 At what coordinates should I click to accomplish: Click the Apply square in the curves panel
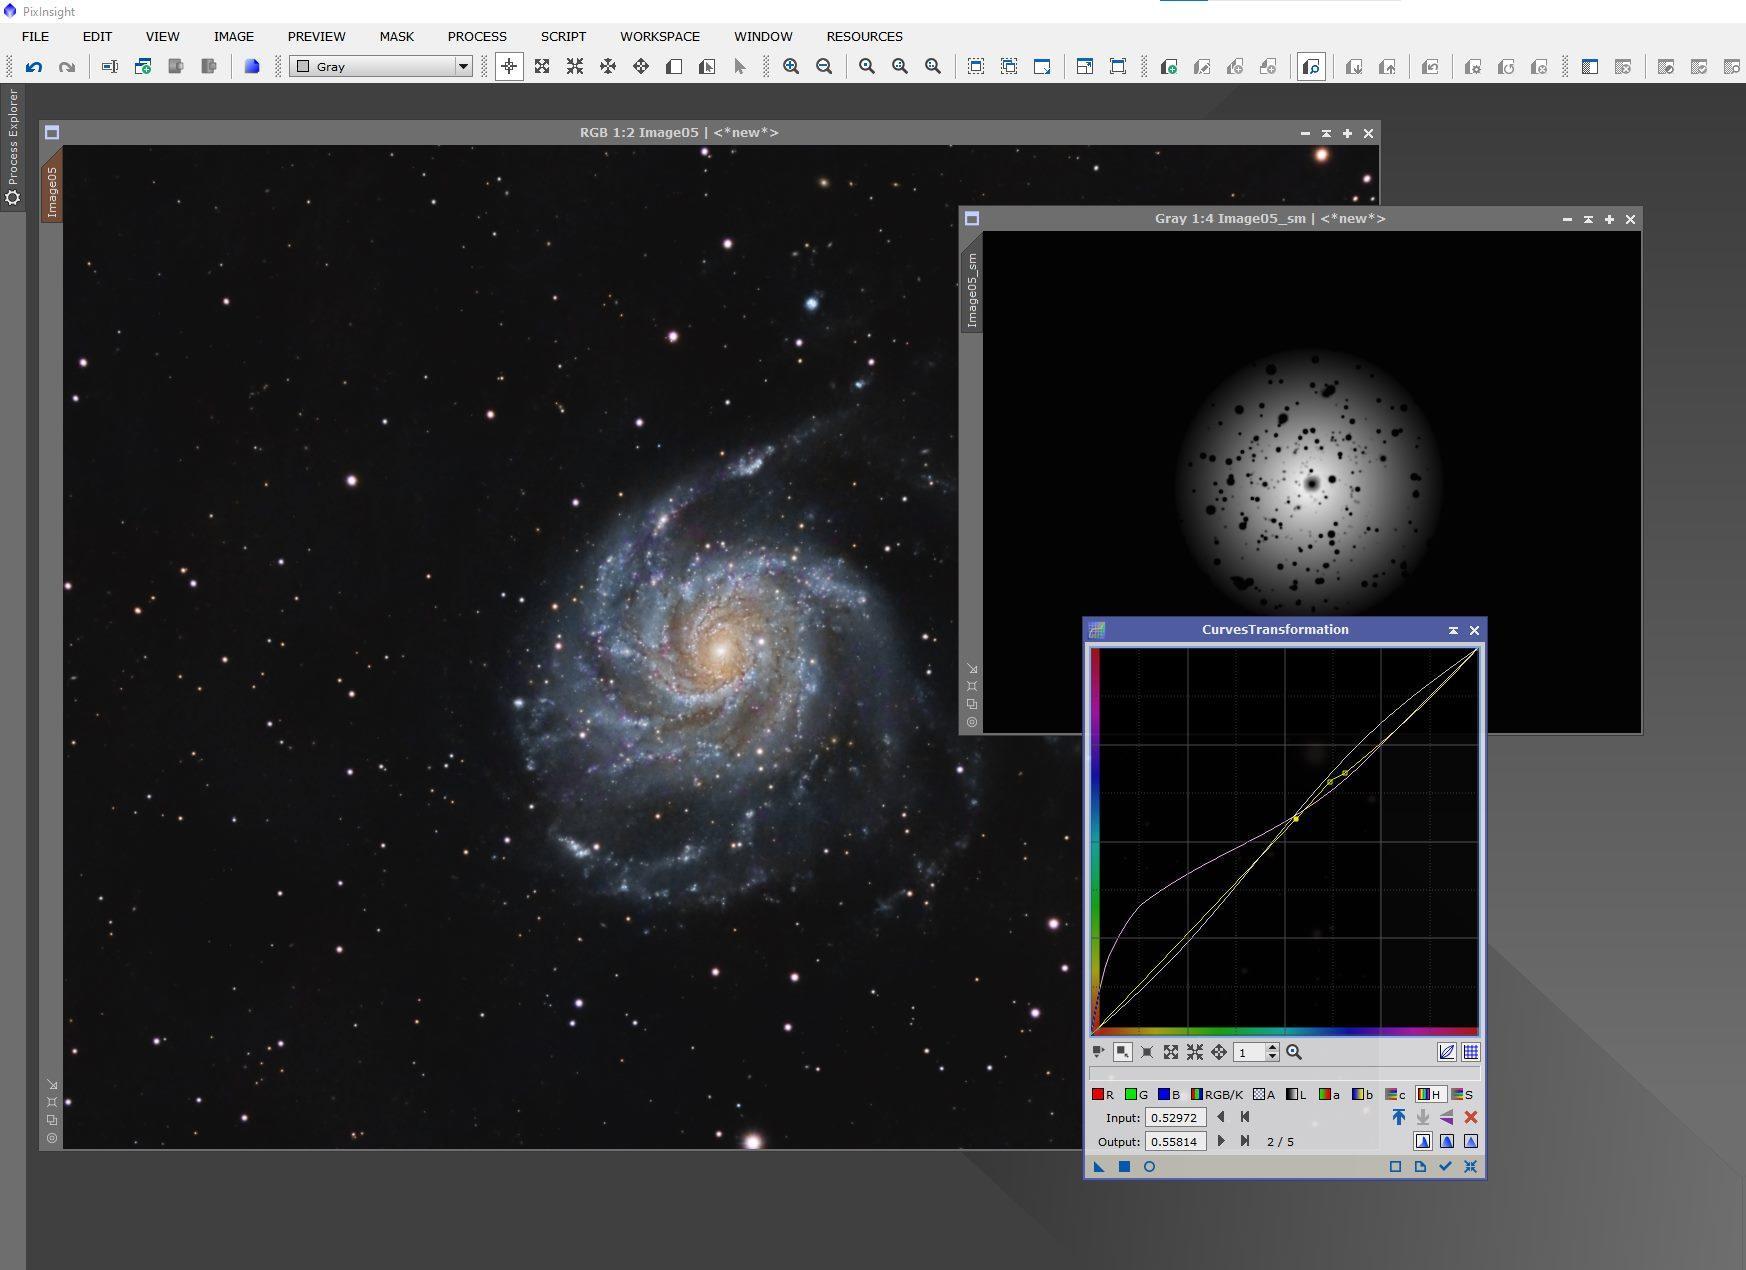pyautogui.click(x=1124, y=1167)
